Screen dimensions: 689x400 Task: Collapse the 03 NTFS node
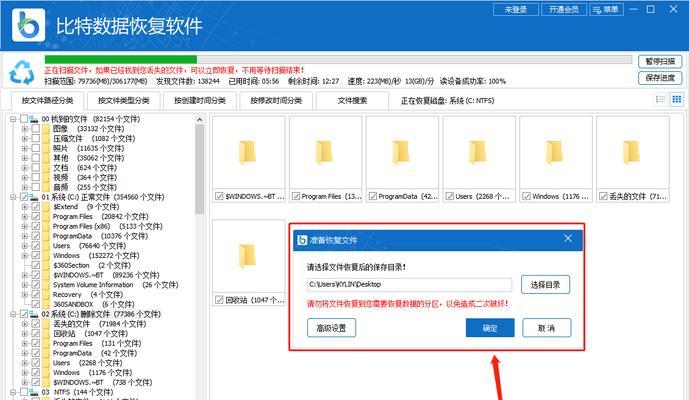point(13,392)
